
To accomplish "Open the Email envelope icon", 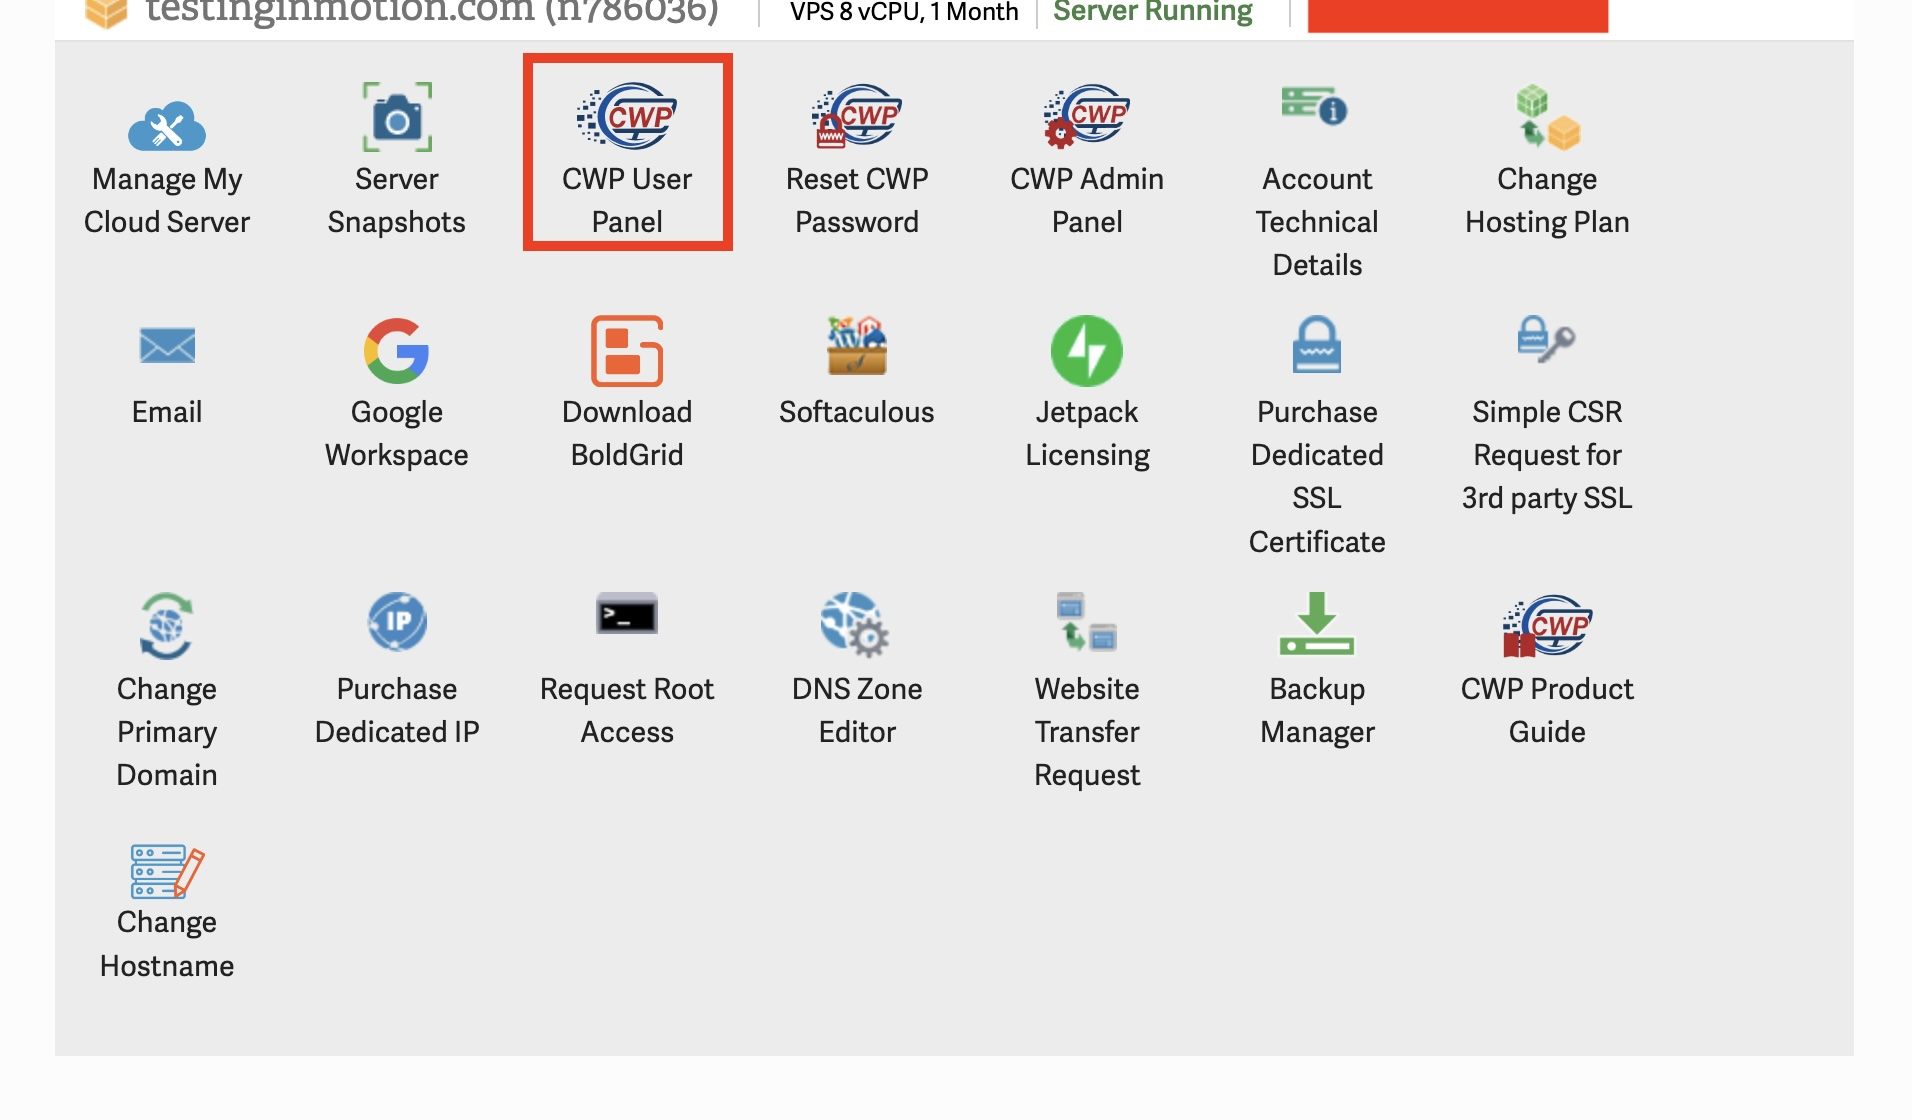I will [167, 346].
